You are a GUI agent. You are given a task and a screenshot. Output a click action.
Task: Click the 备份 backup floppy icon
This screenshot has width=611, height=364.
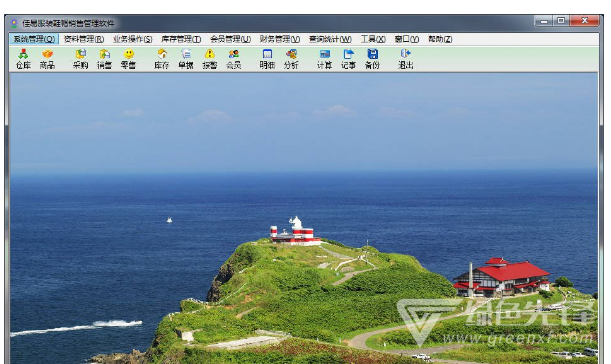point(372,59)
